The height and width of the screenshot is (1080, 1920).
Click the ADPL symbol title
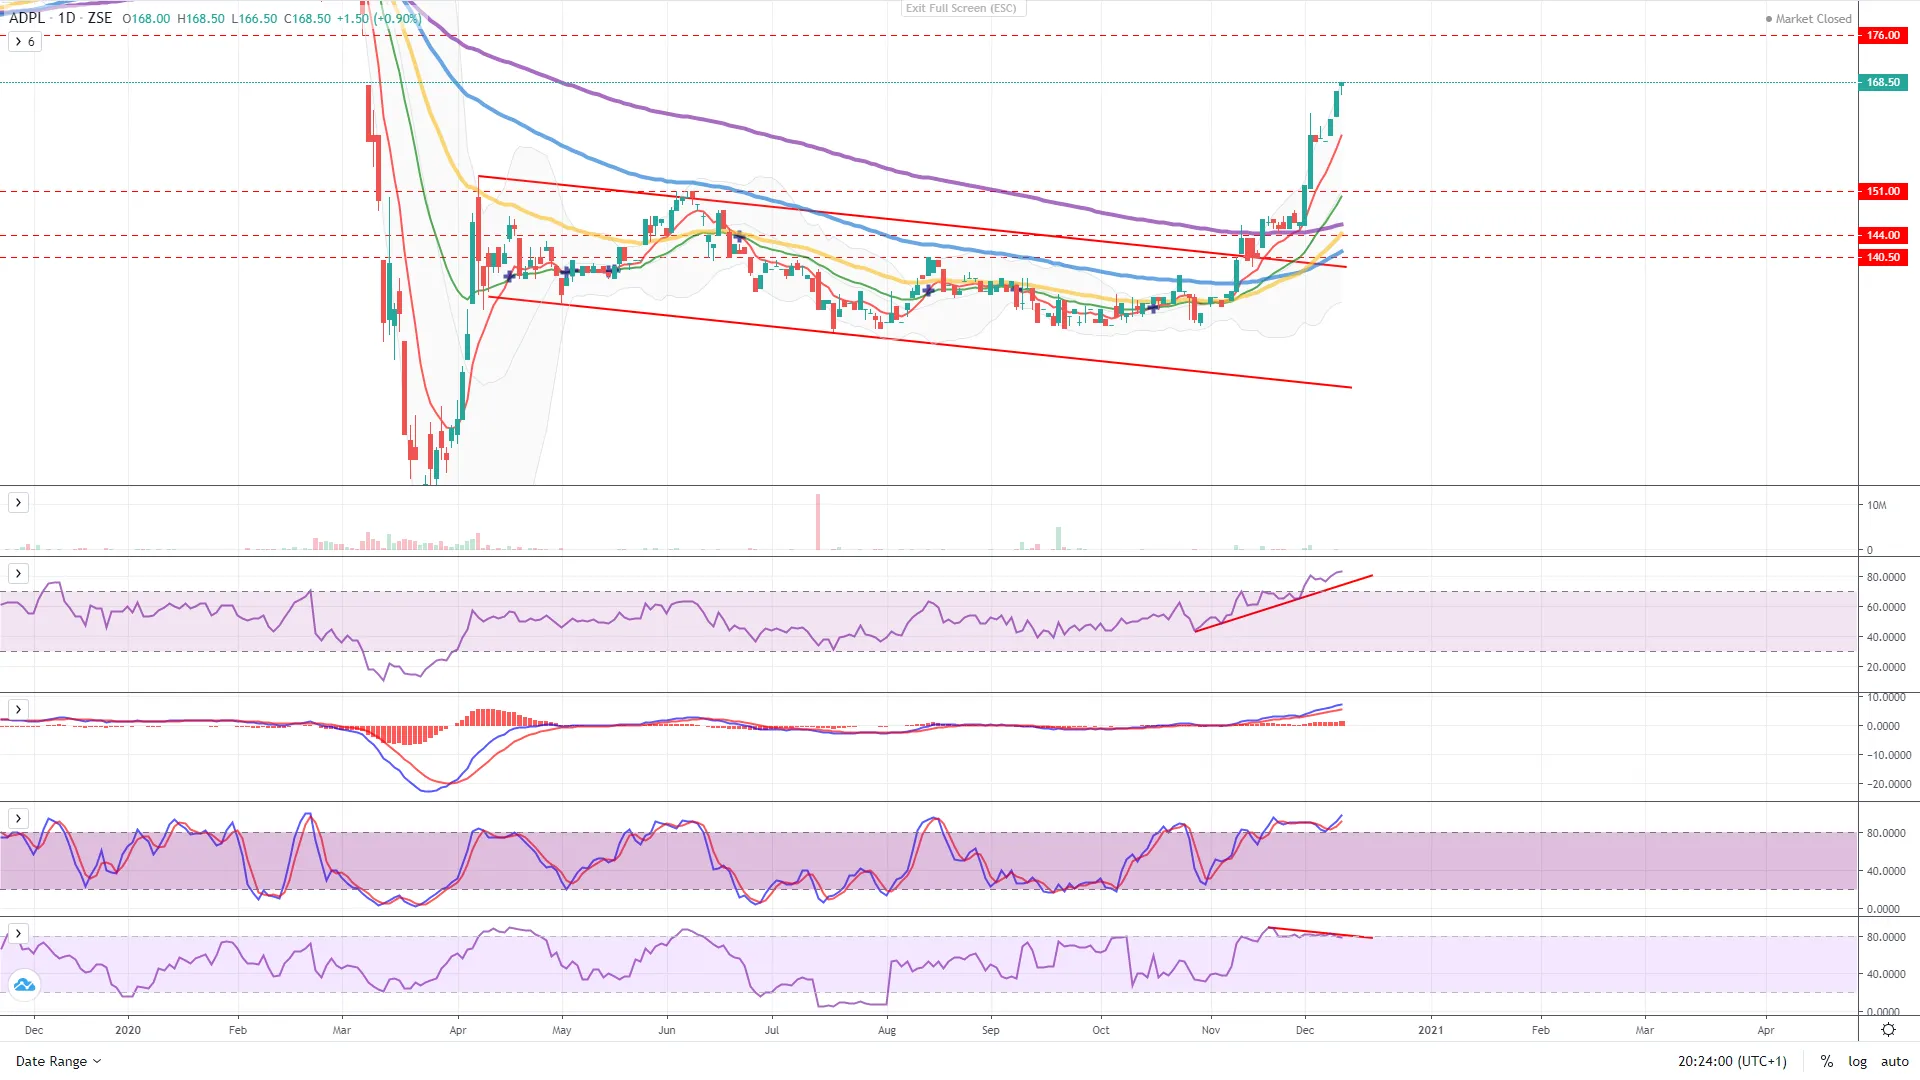[x=27, y=18]
